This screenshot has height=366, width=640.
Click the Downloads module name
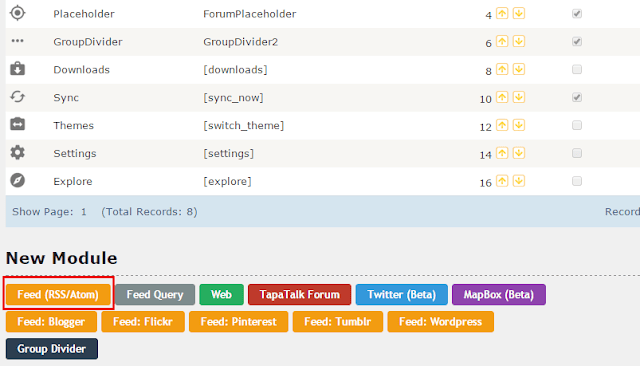click(x=81, y=70)
